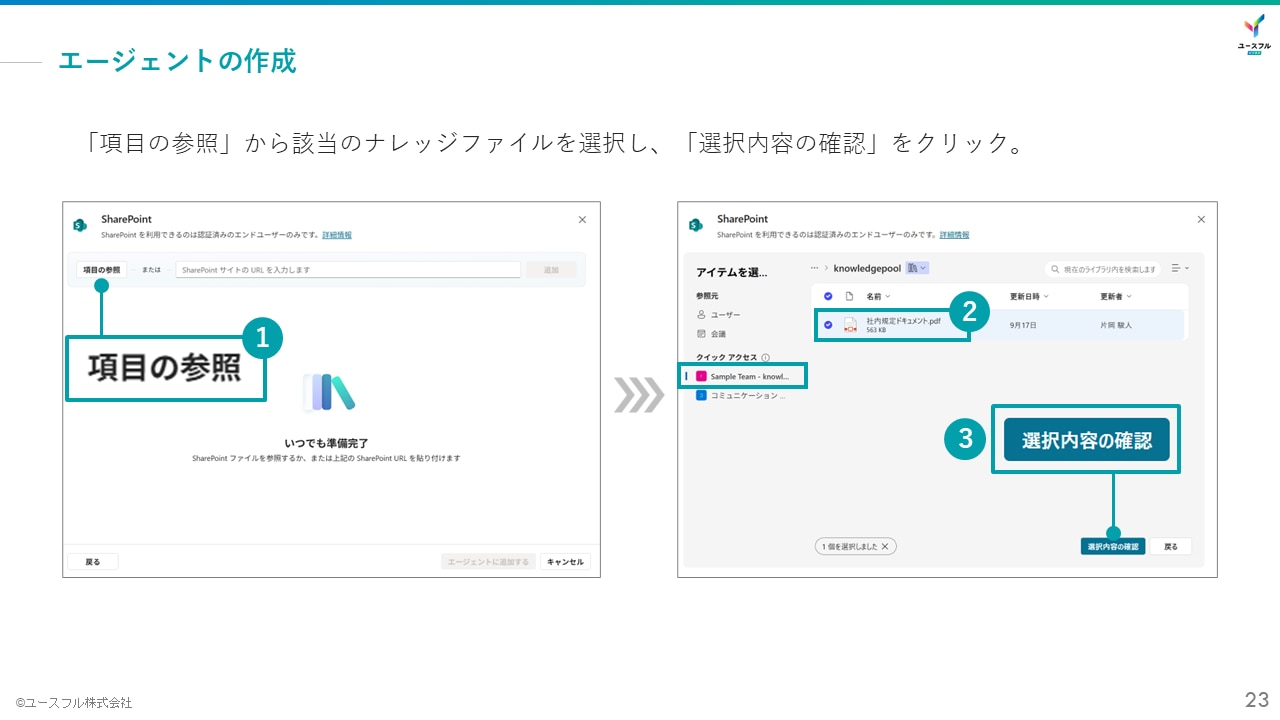This screenshot has height=720, width=1280.
Task: Click the blue コミュニケーション site icon
Action: (x=699, y=395)
